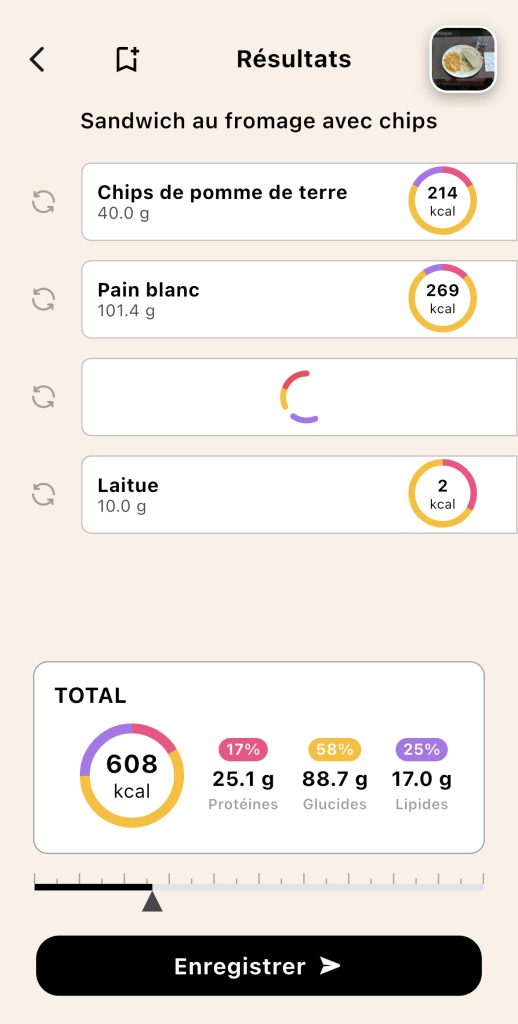This screenshot has height=1024, width=518.
Task: Refresh the Chips de pomme de terre item
Action: coord(44,202)
